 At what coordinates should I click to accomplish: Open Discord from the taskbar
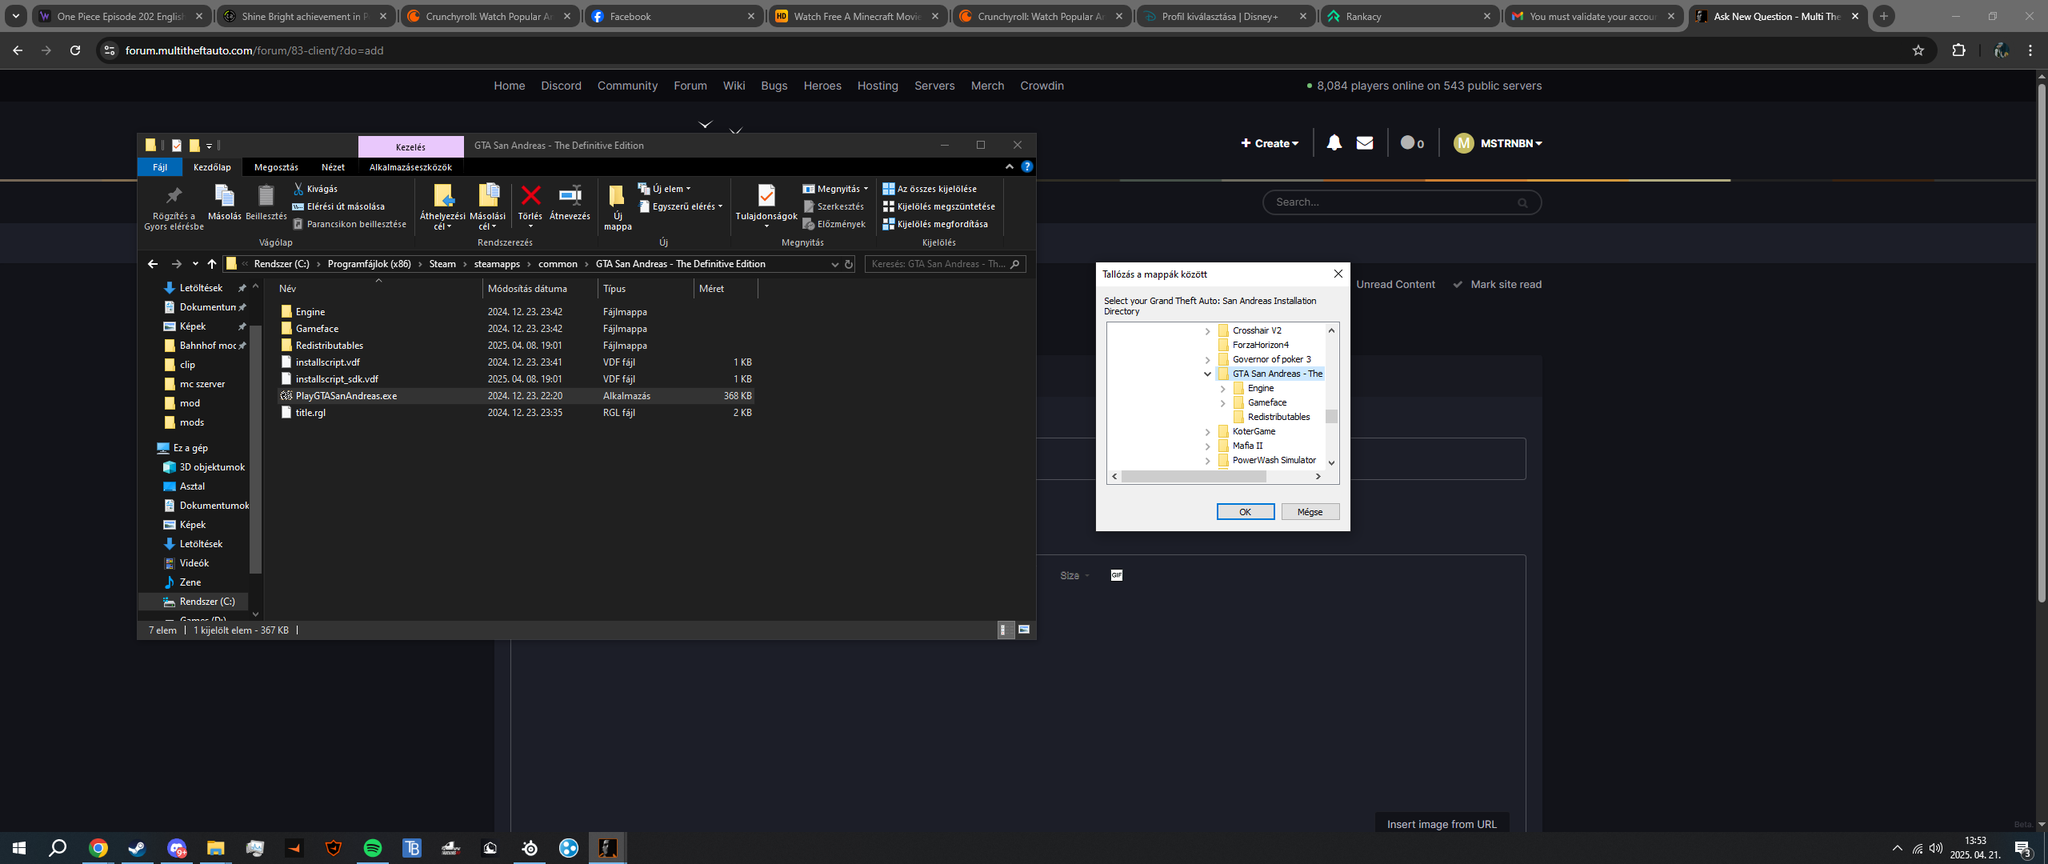click(x=176, y=848)
